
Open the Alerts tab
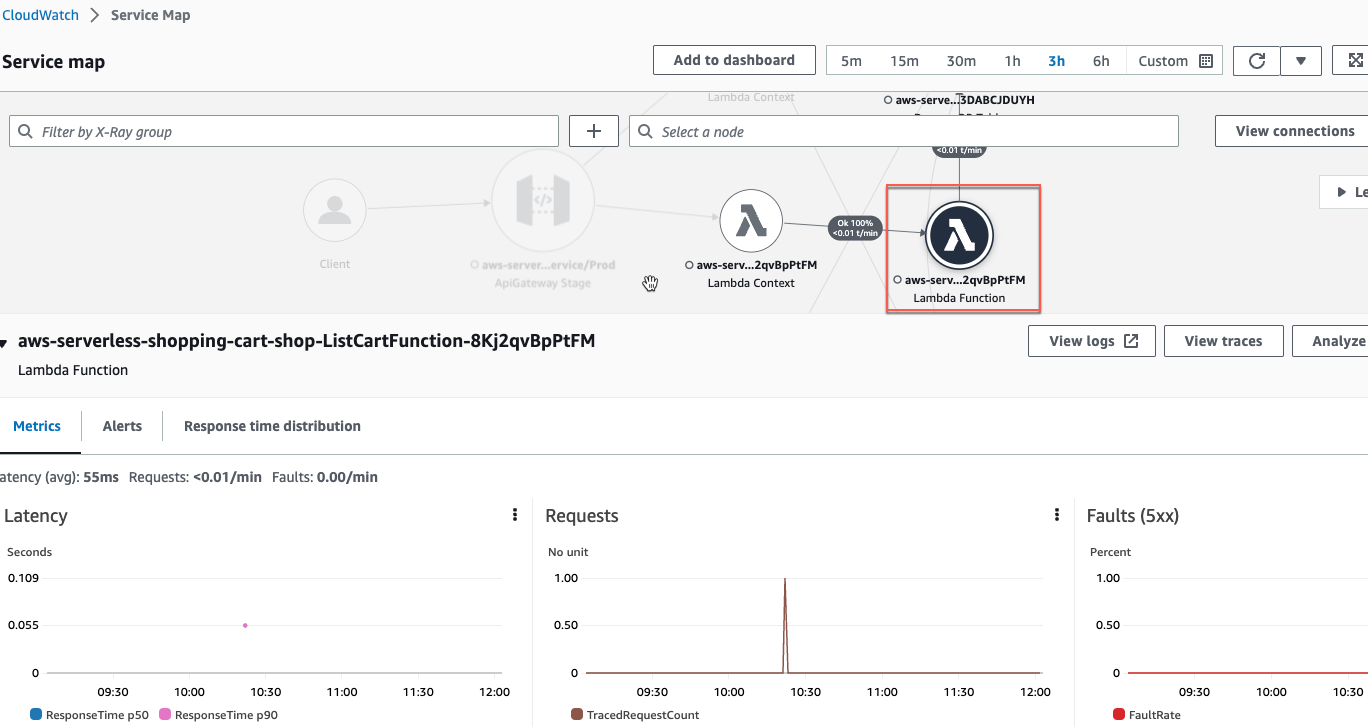[x=122, y=426]
